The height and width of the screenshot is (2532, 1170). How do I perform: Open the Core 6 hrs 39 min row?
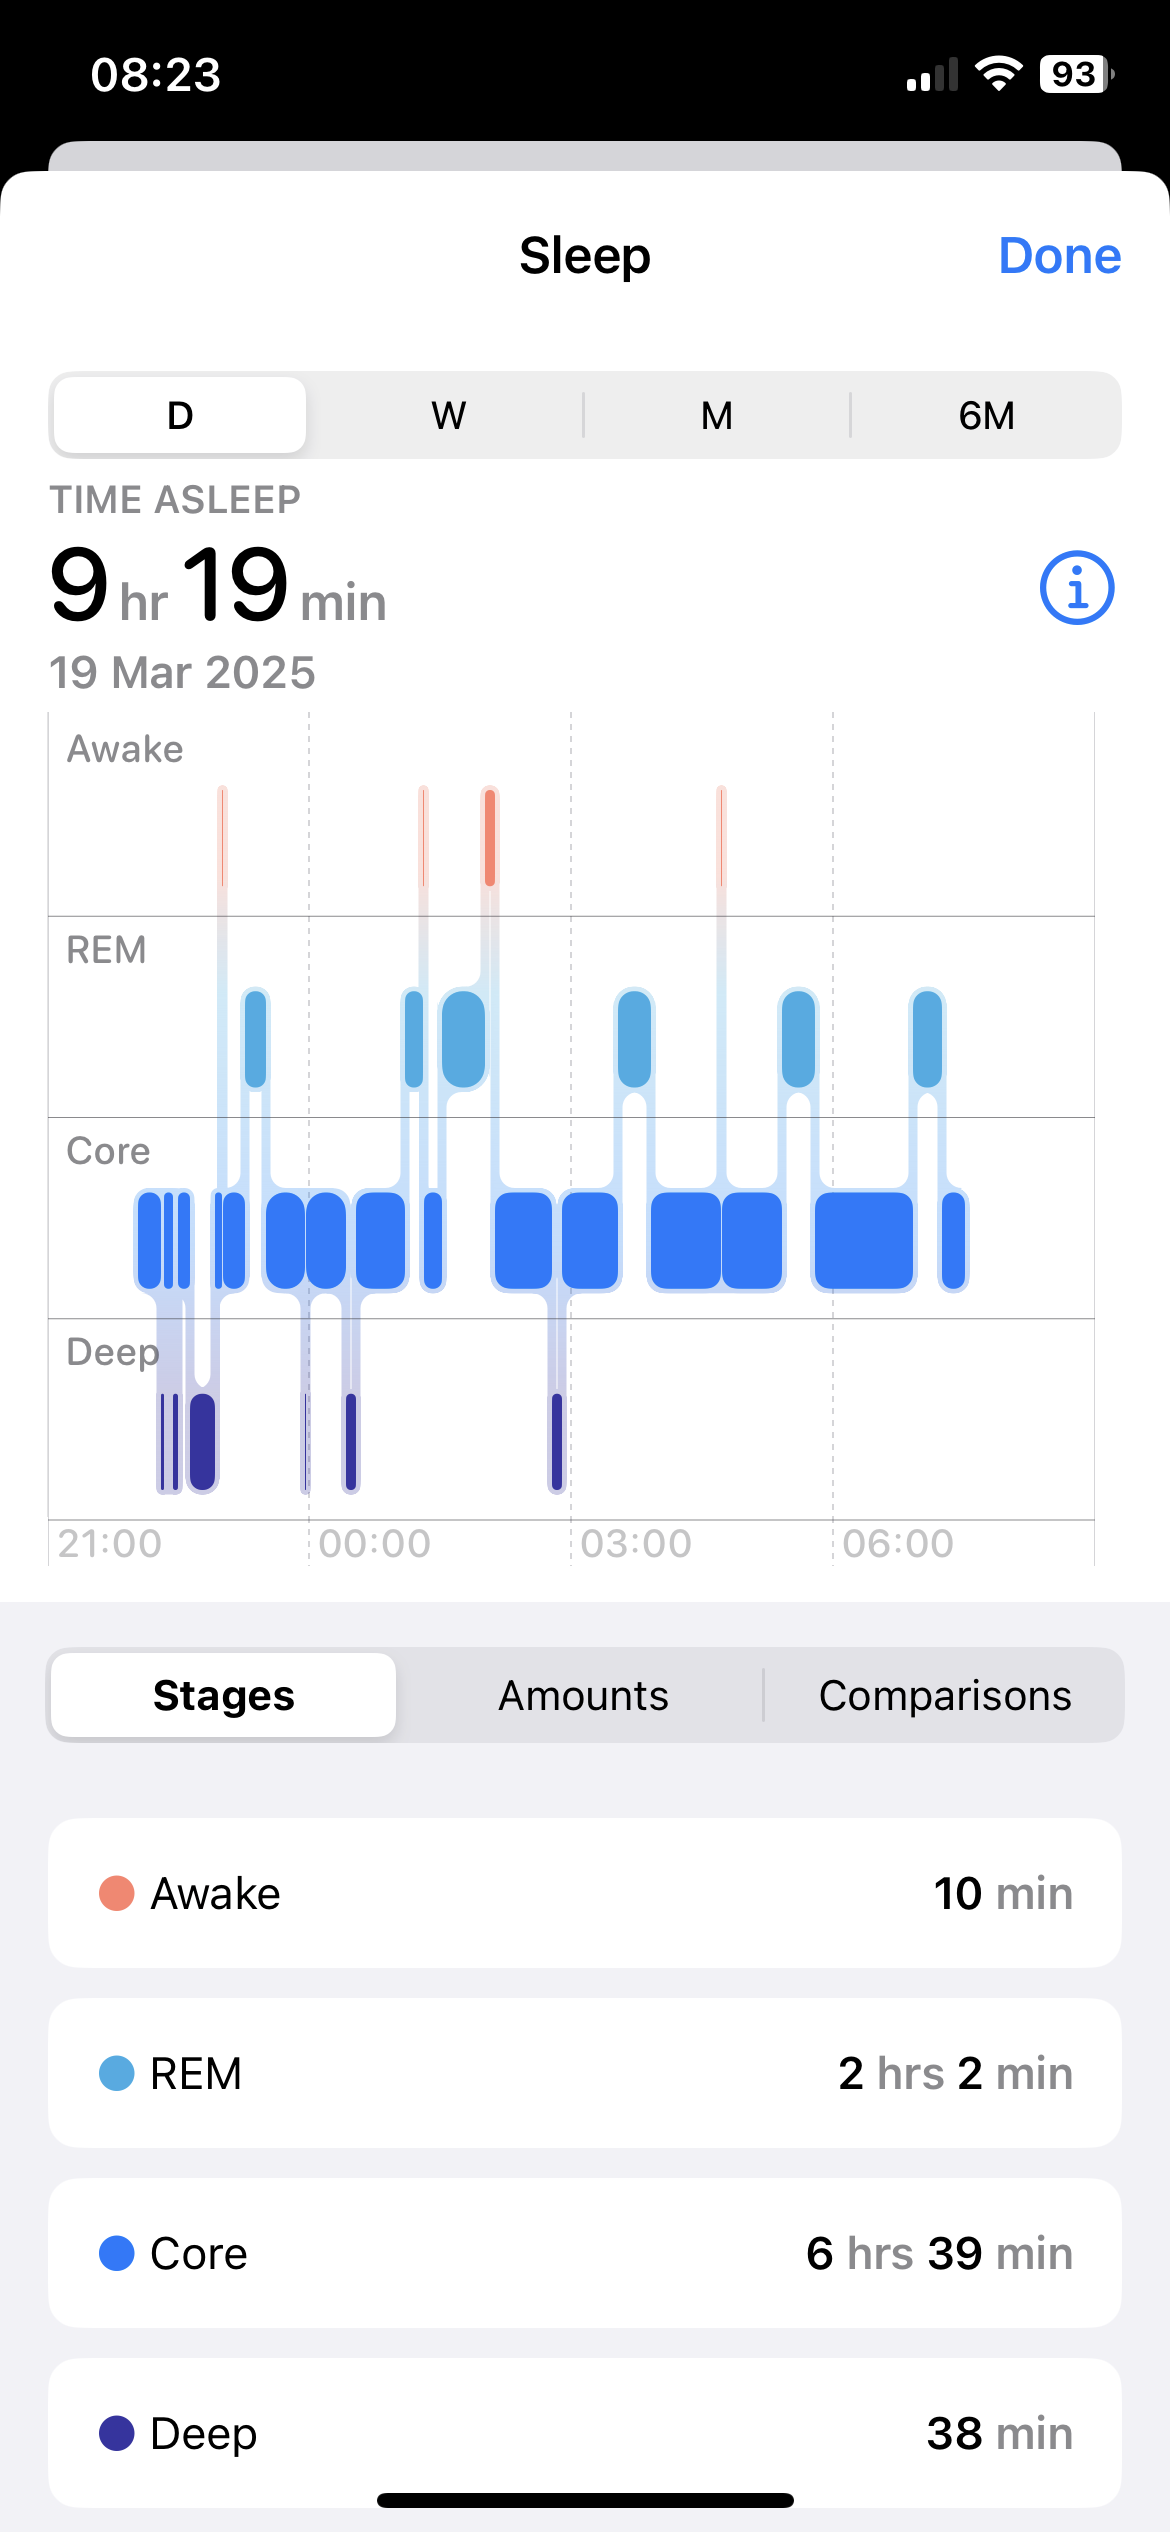click(x=584, y=2253)
